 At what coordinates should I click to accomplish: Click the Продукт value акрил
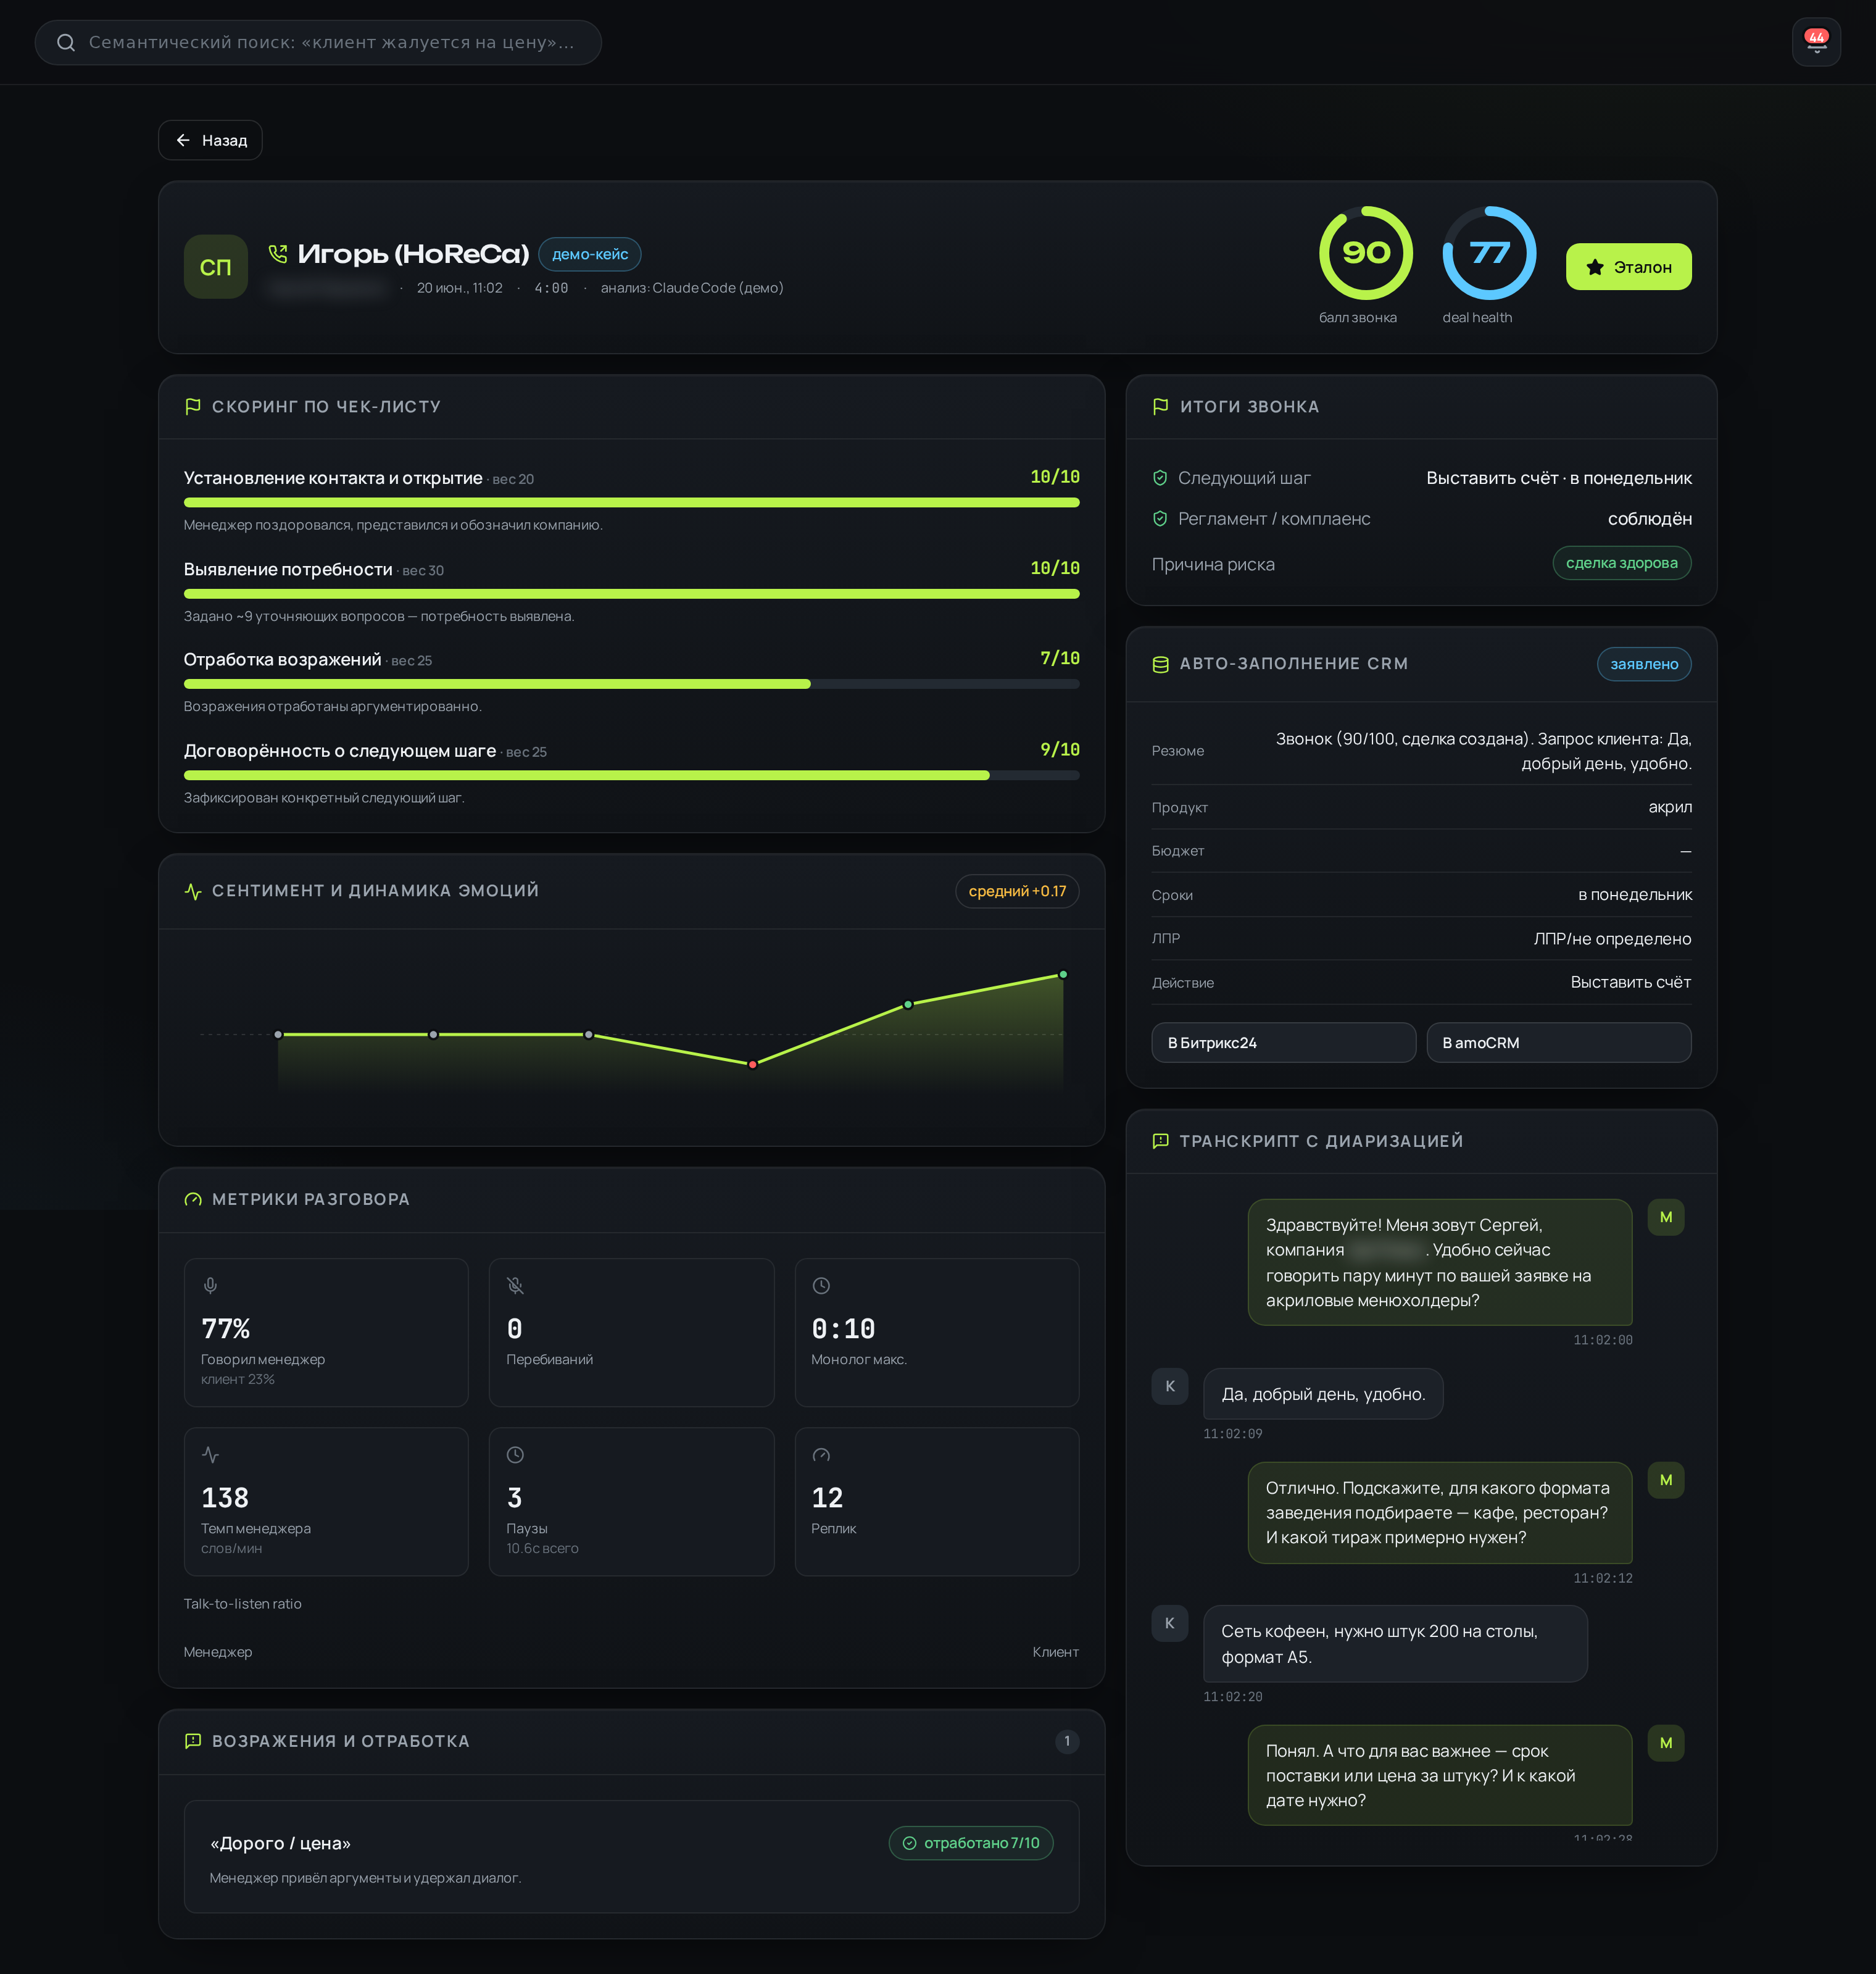[1670, 807]
